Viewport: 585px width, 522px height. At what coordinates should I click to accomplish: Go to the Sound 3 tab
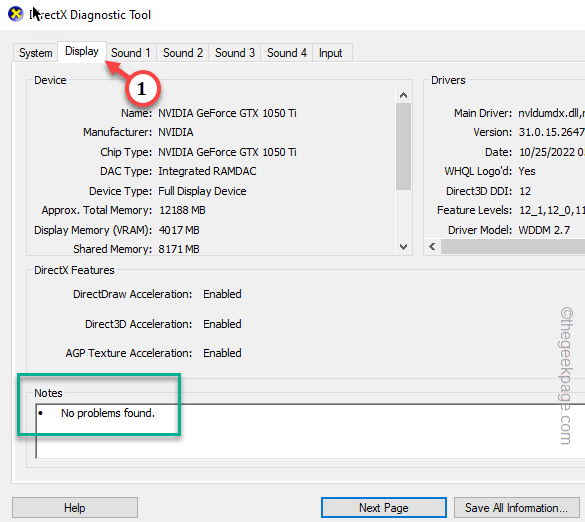pos(235,53)
